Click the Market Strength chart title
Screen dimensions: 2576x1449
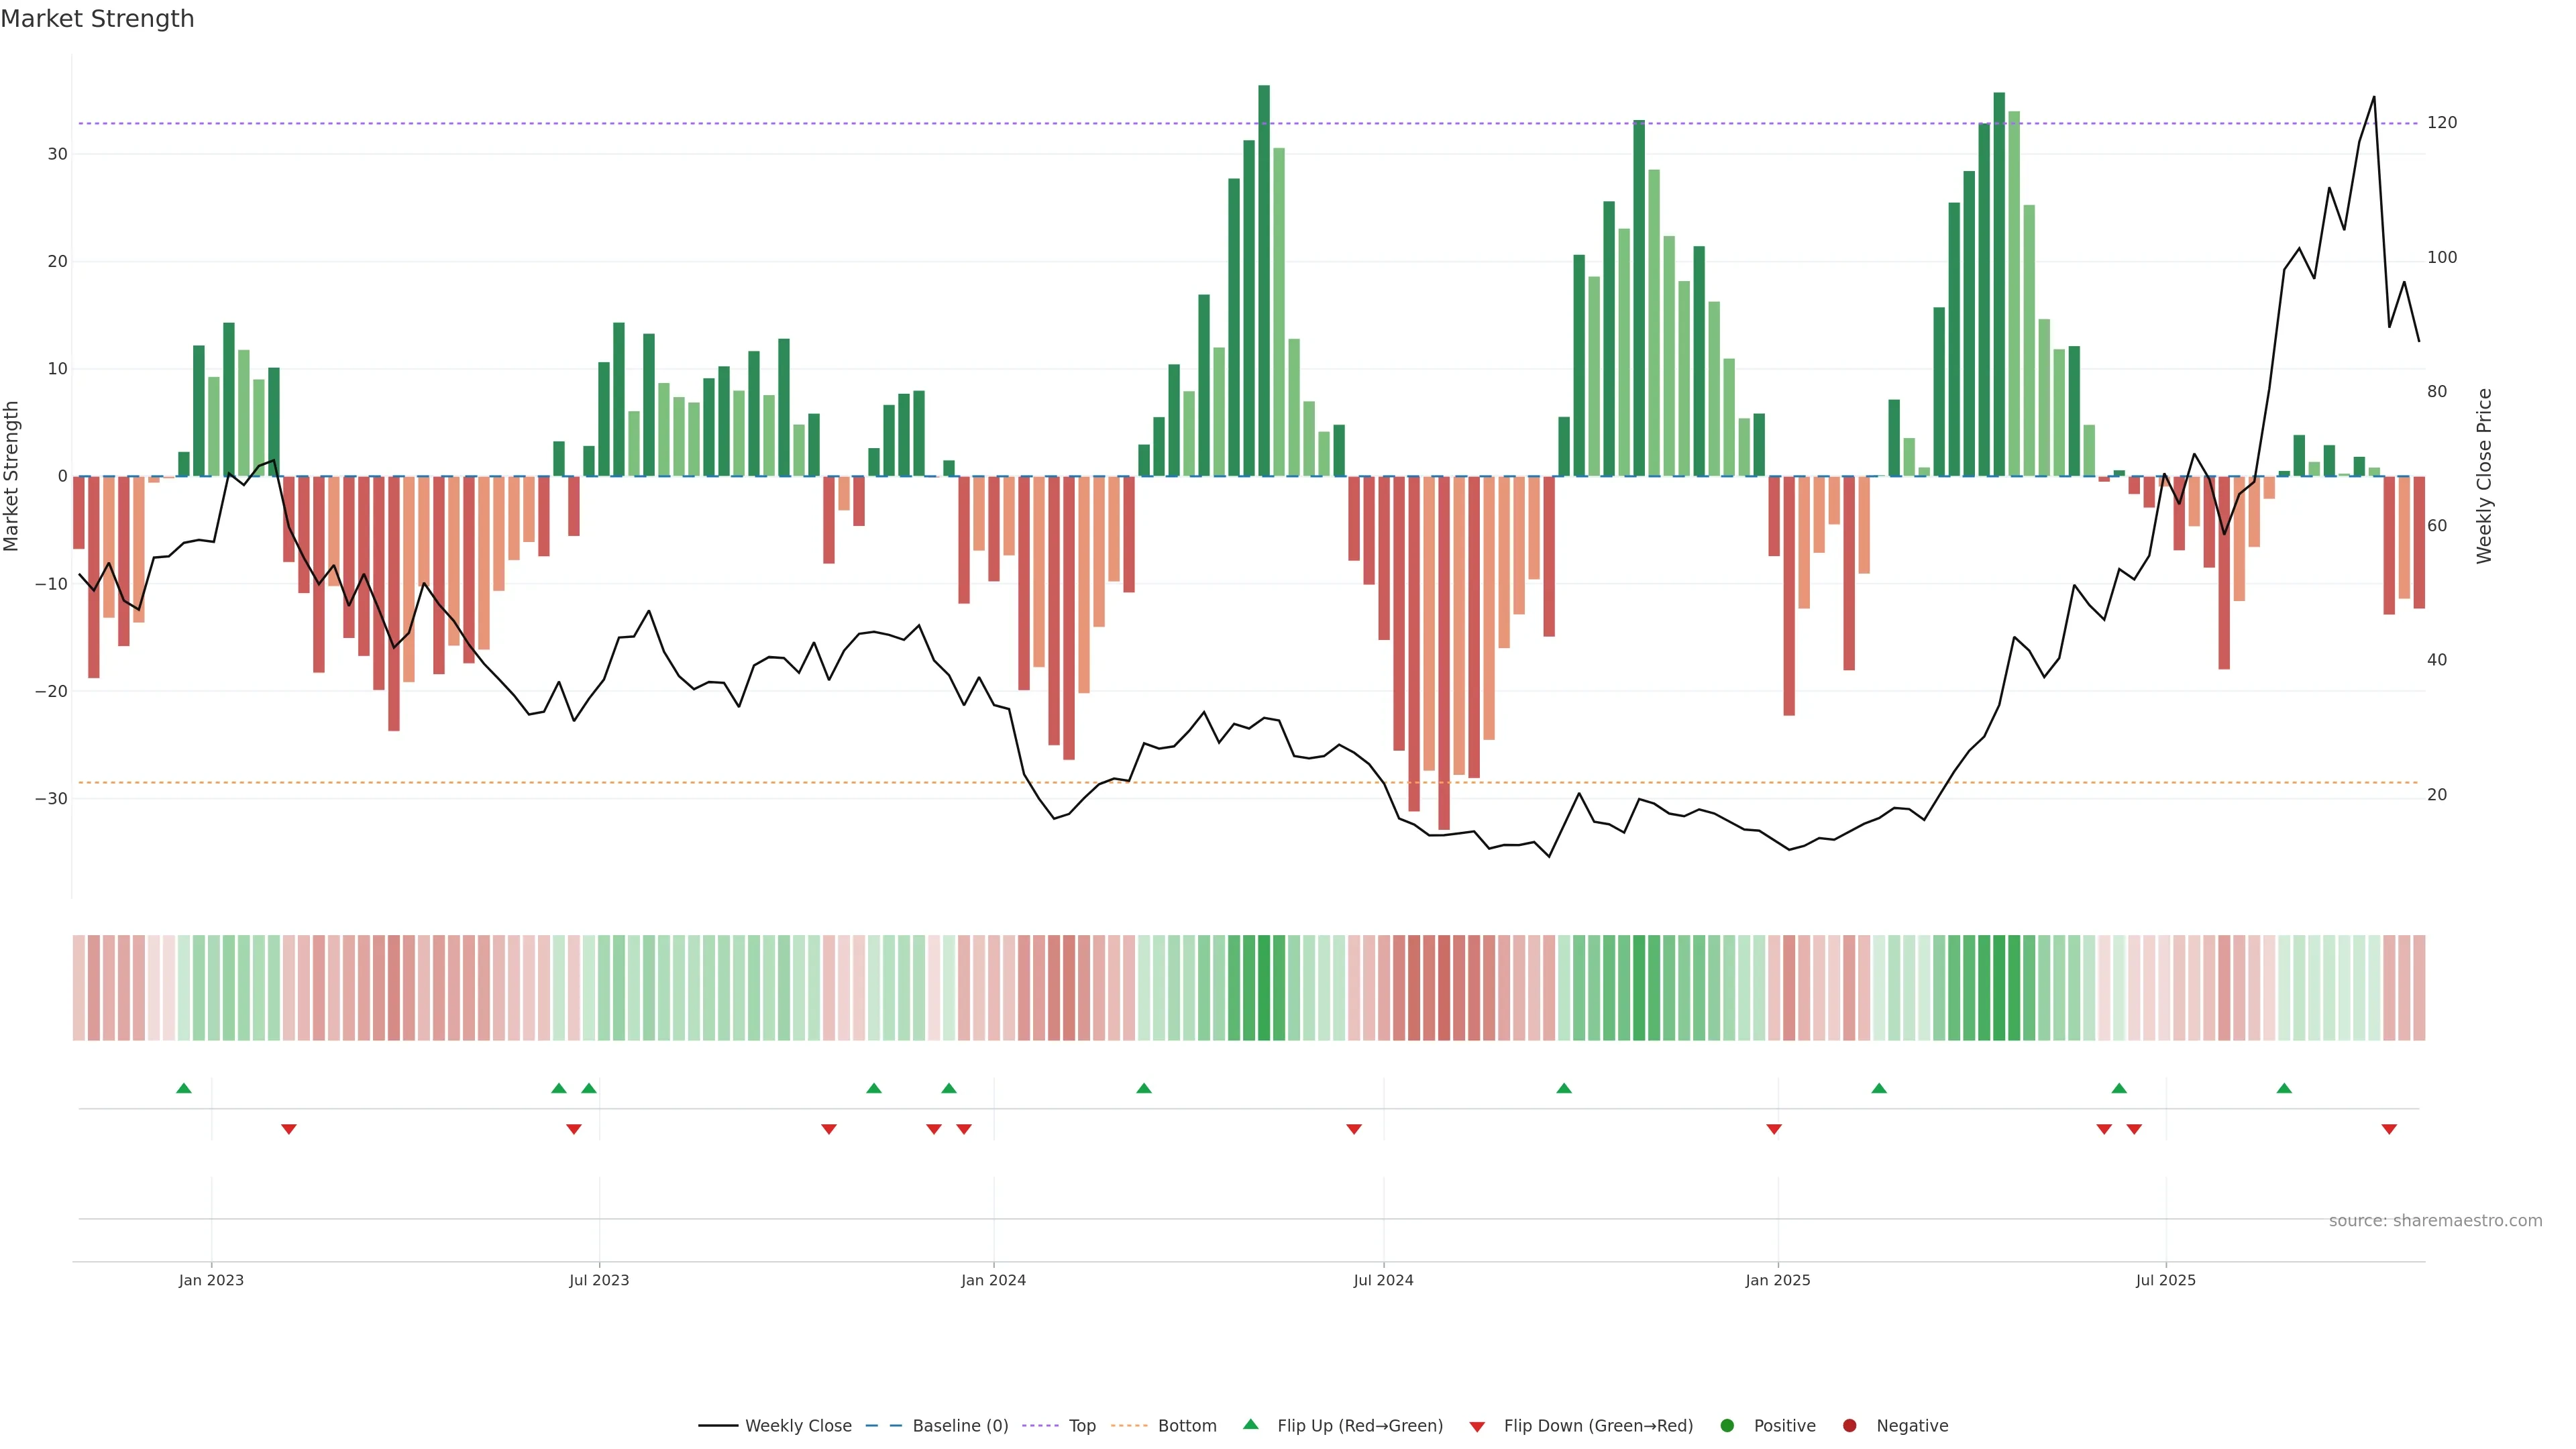[x=97, y=19]
